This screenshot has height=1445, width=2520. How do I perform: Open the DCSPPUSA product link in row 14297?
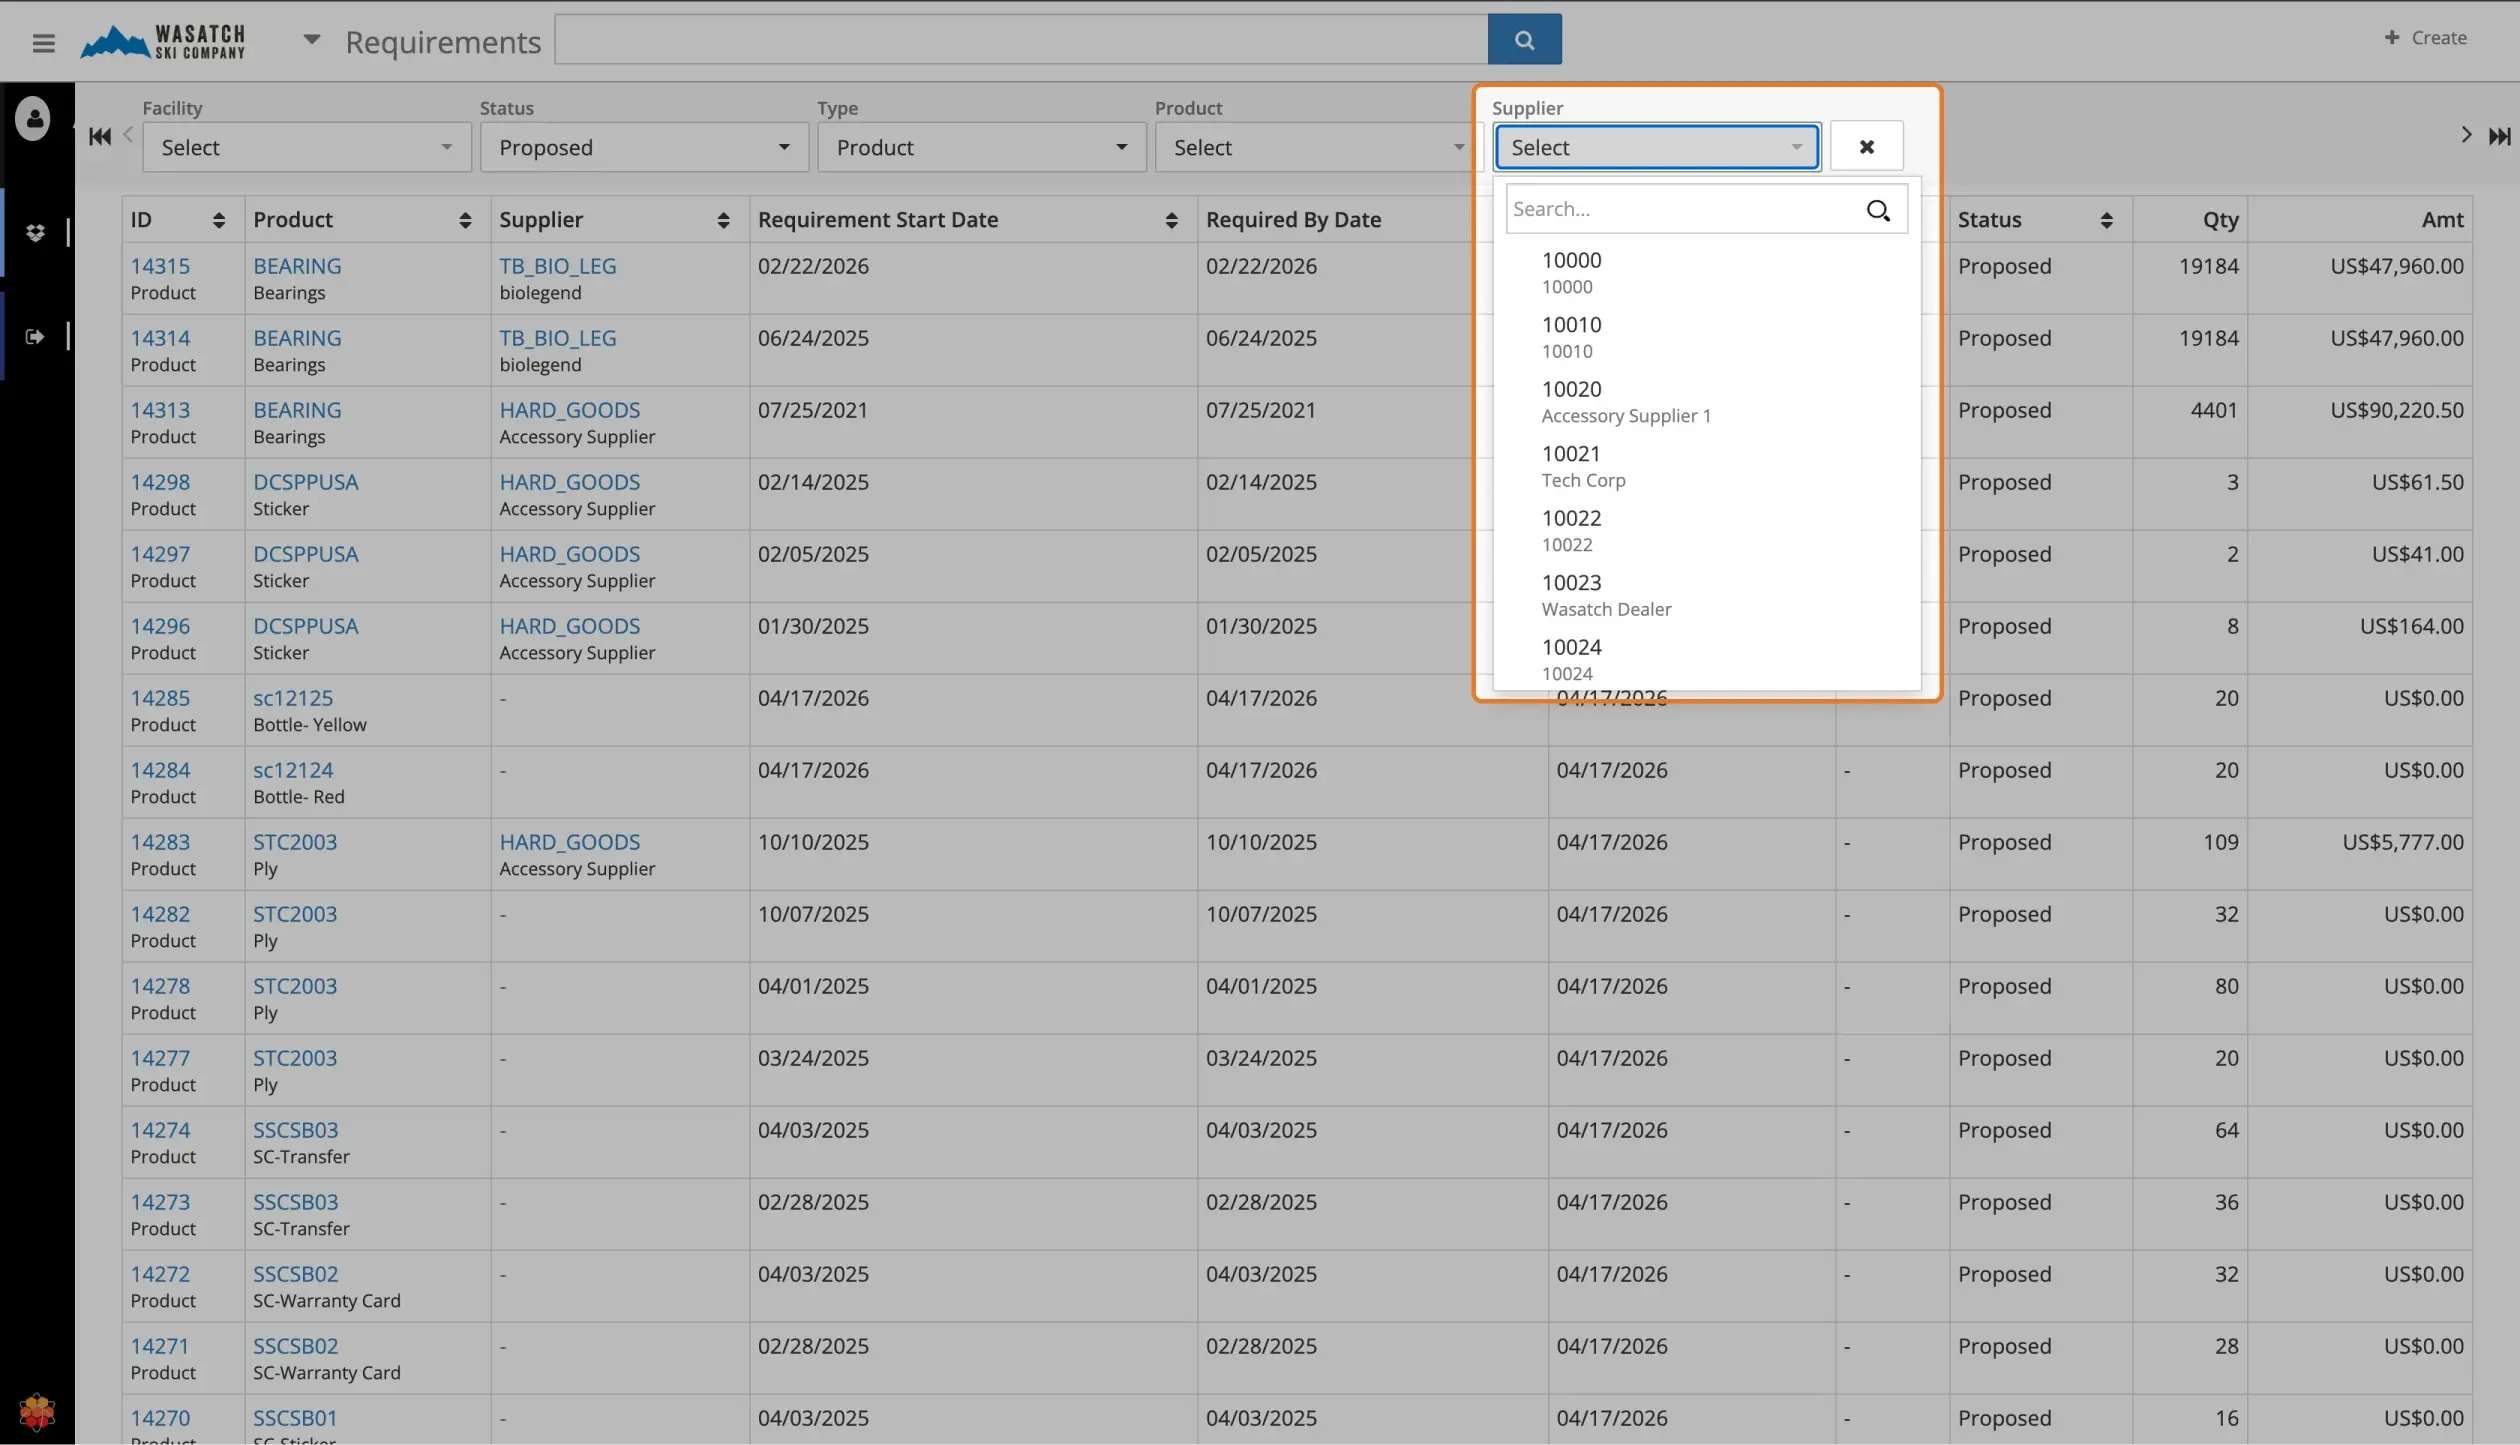pos(306,554)
